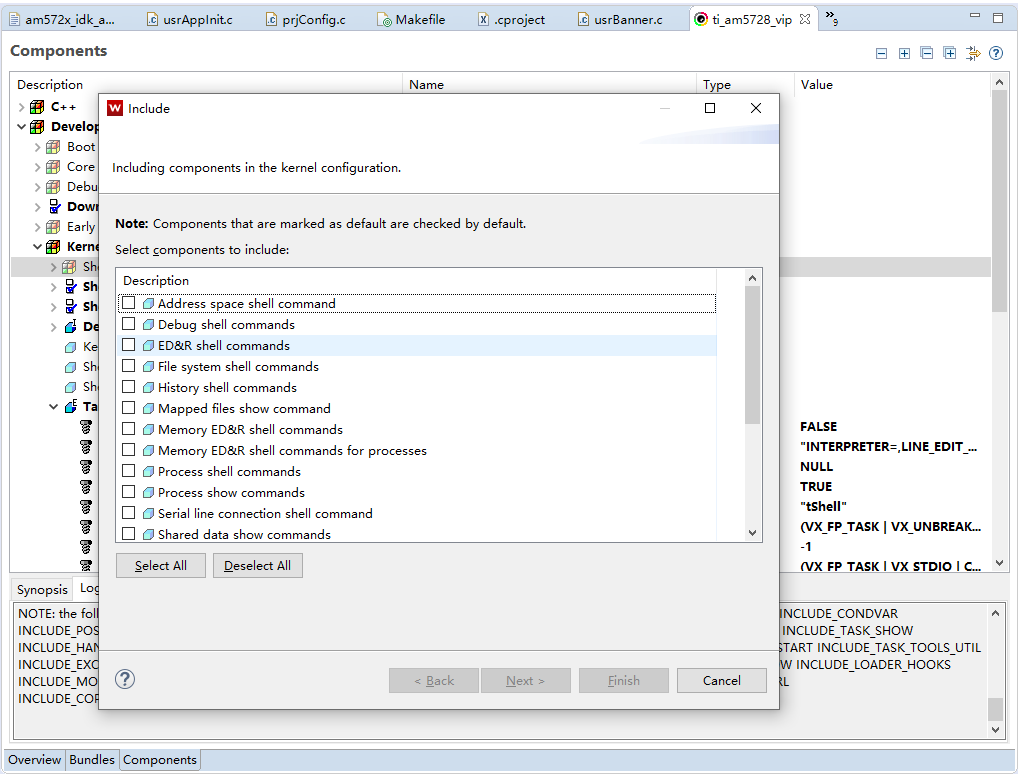Enable Debug shell commands
1018x774 pixels.
pos(128,324)
